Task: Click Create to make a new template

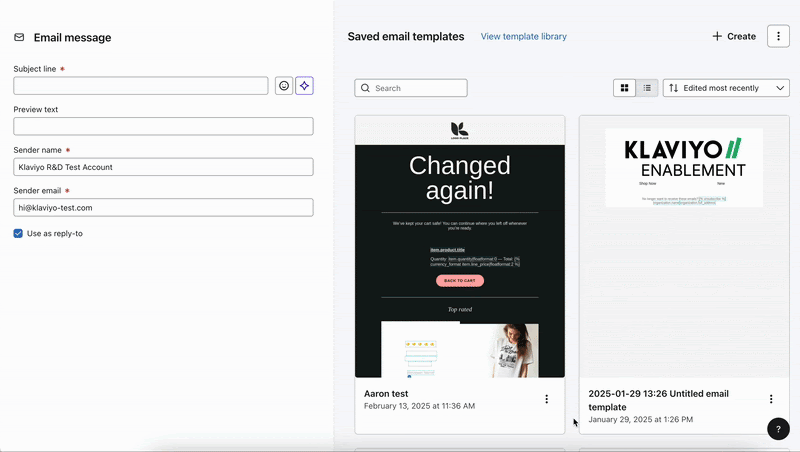Action: pos(734,36)
